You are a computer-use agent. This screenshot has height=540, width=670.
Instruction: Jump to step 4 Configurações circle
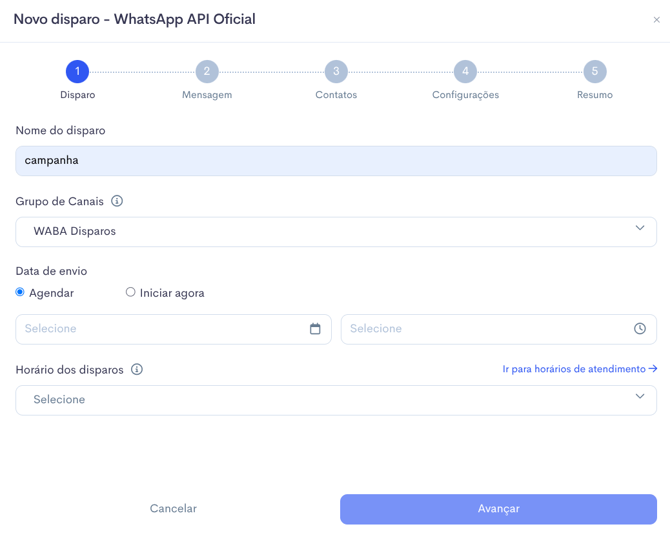click(465, 71)
